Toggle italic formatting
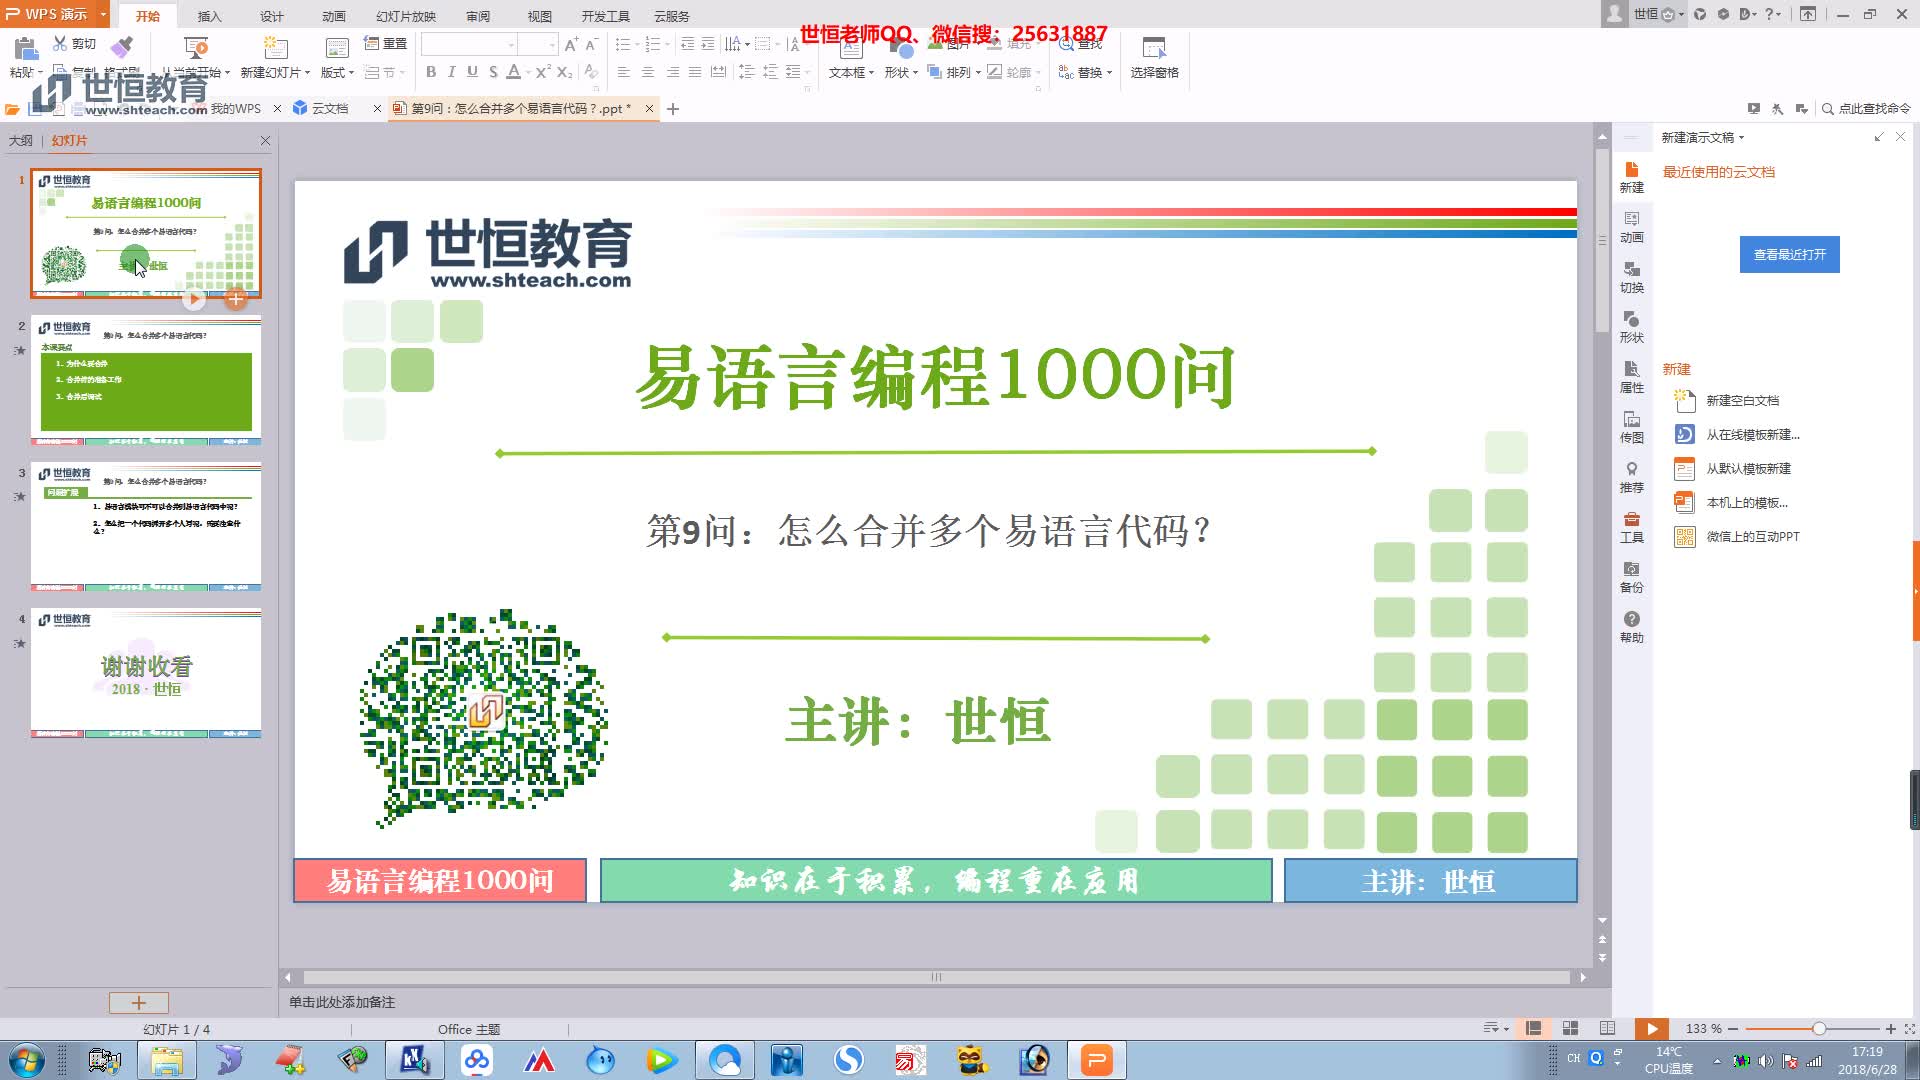This screenshot has height=1080, width=1920. [451, 72]
